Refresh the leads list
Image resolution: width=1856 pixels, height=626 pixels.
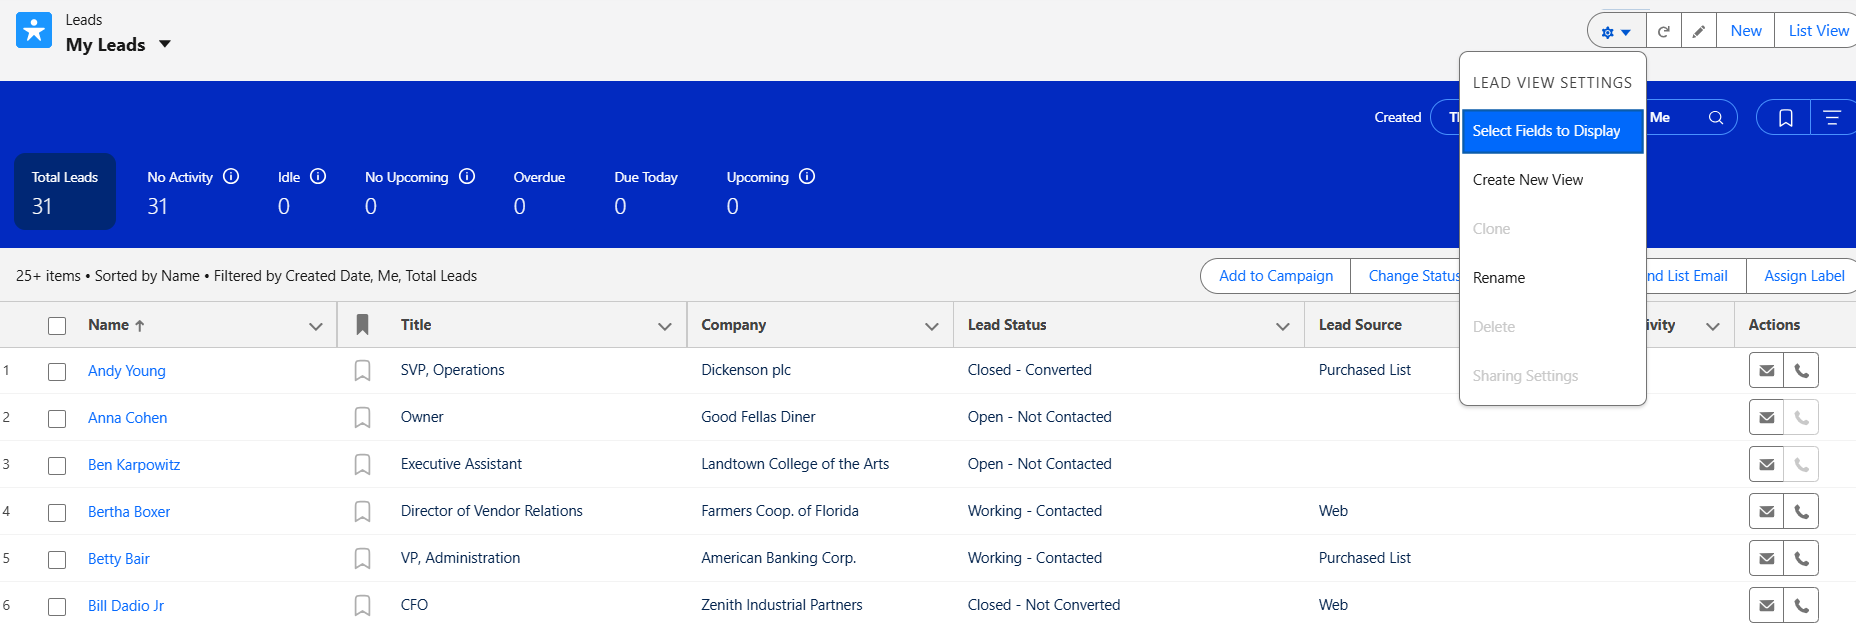point(1664,31)
